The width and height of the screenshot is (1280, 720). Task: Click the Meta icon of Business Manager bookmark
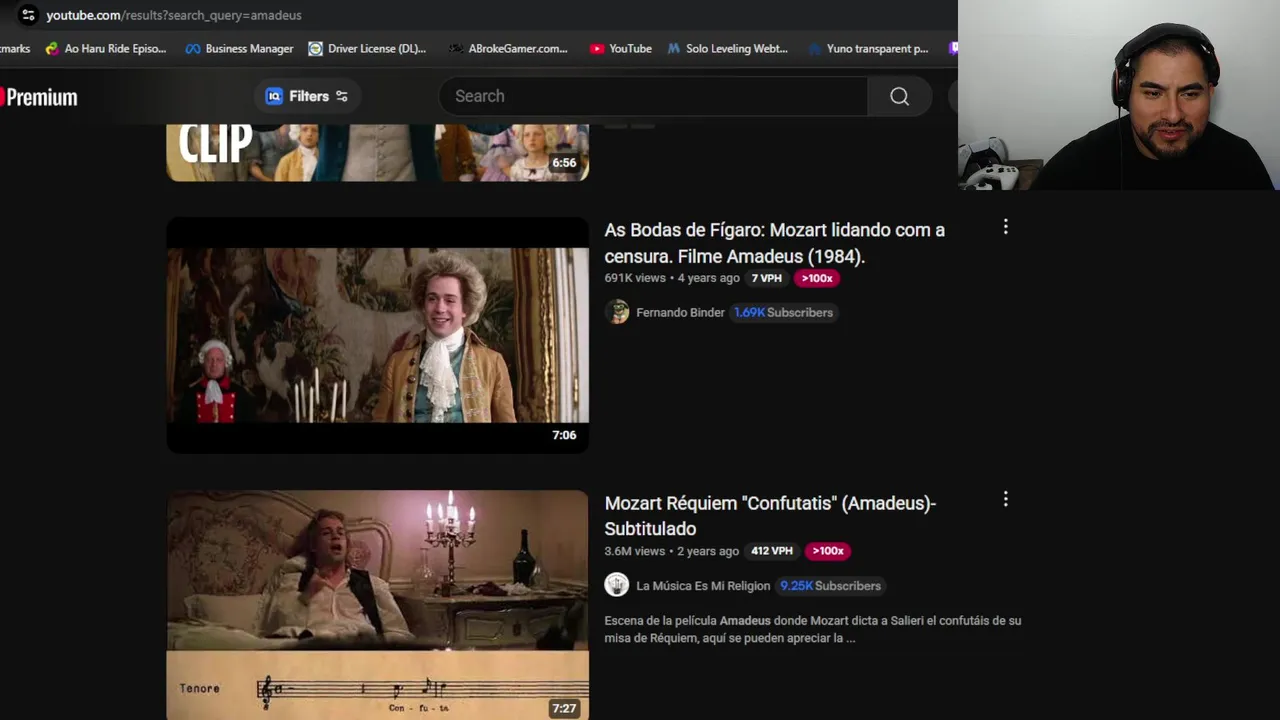193,48
